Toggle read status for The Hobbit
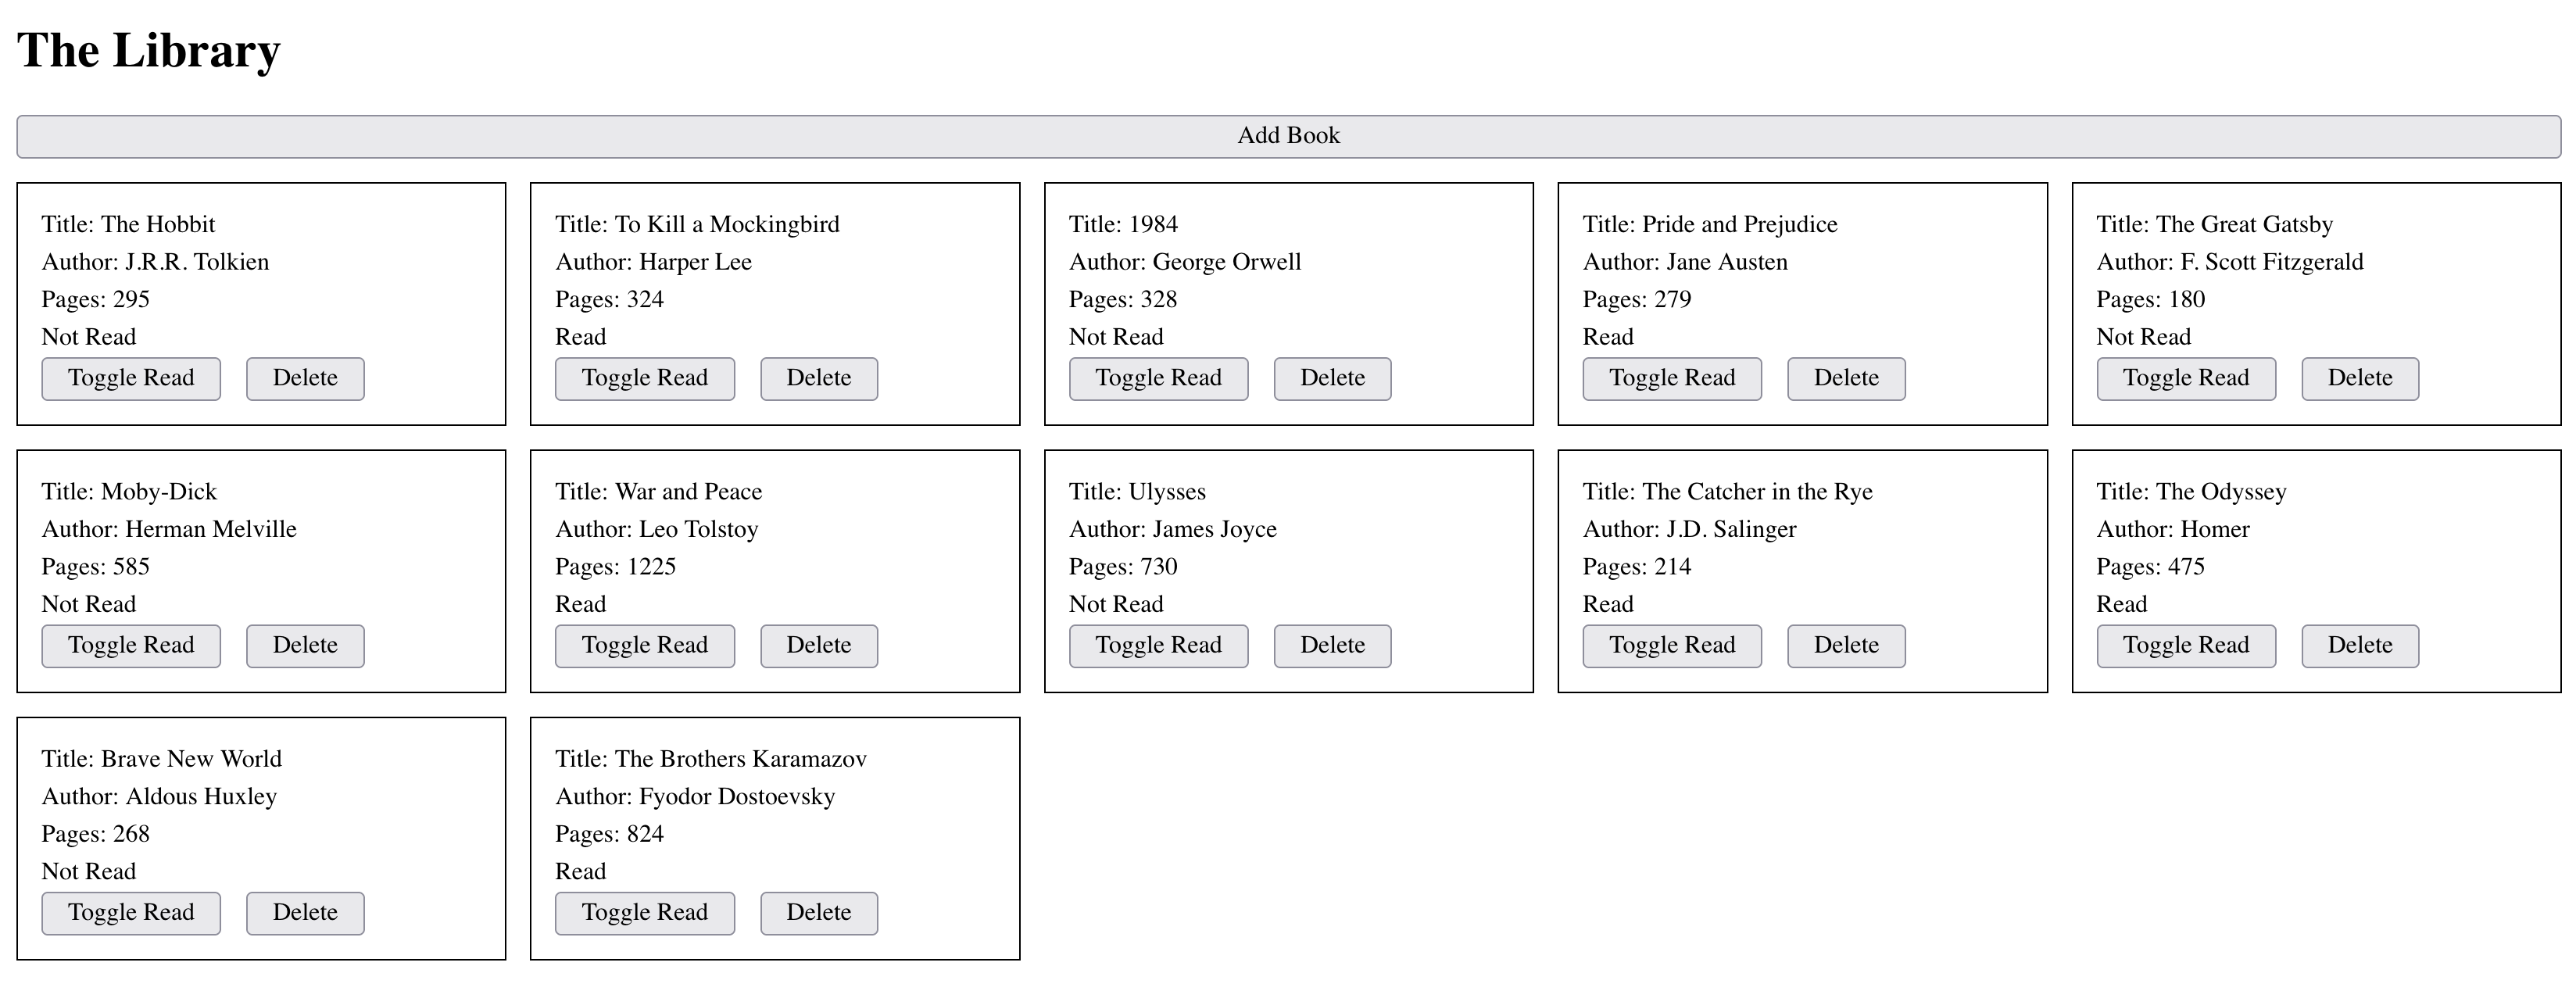The image size is (2576, 991). click(131, 379)
